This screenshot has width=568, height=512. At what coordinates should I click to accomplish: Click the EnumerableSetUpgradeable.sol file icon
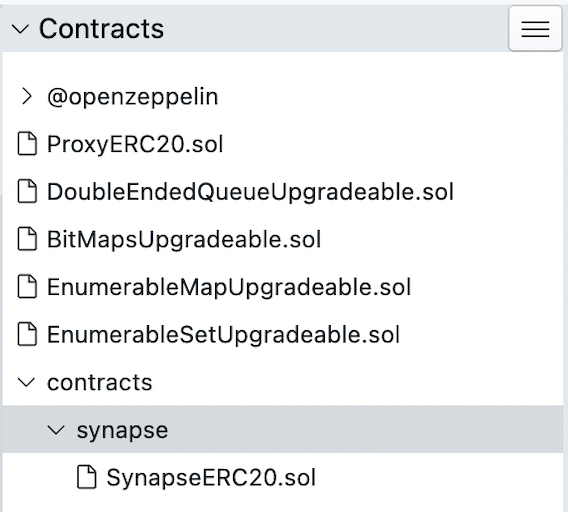27,334
